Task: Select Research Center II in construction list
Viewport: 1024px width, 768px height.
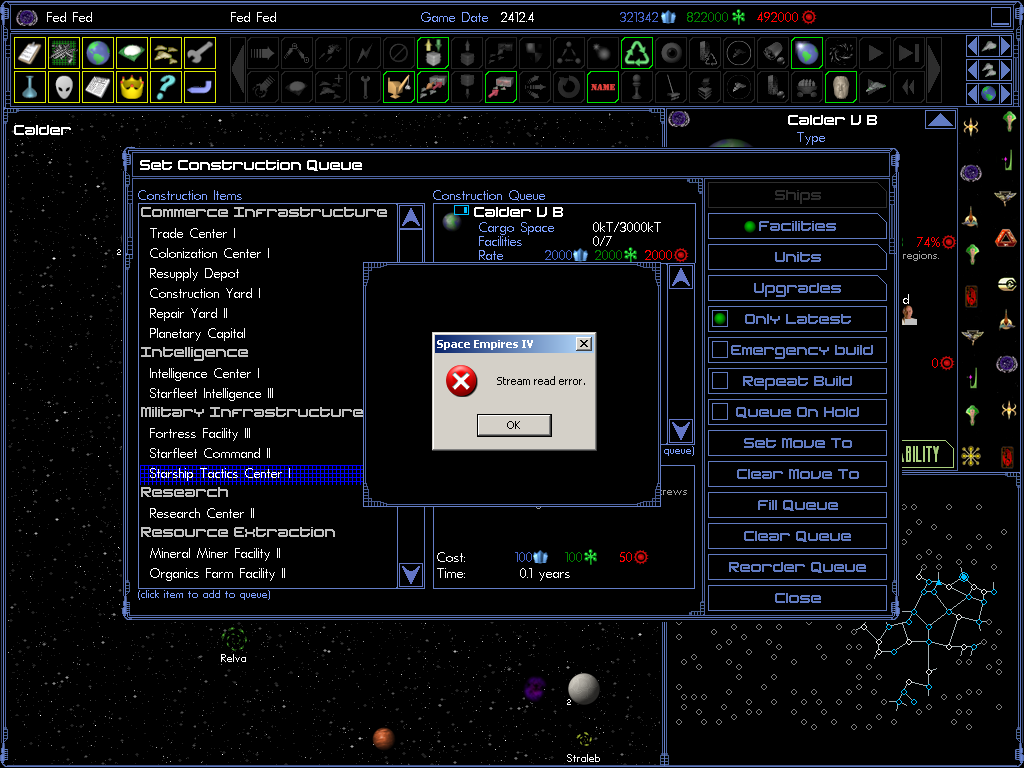Action: tap(202, 514)
